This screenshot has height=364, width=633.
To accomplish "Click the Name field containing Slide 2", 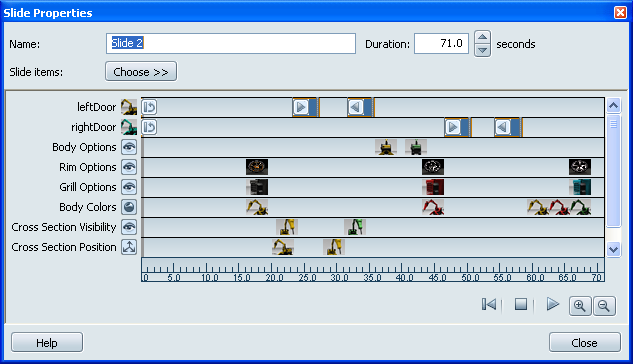I will click(231, 43).
